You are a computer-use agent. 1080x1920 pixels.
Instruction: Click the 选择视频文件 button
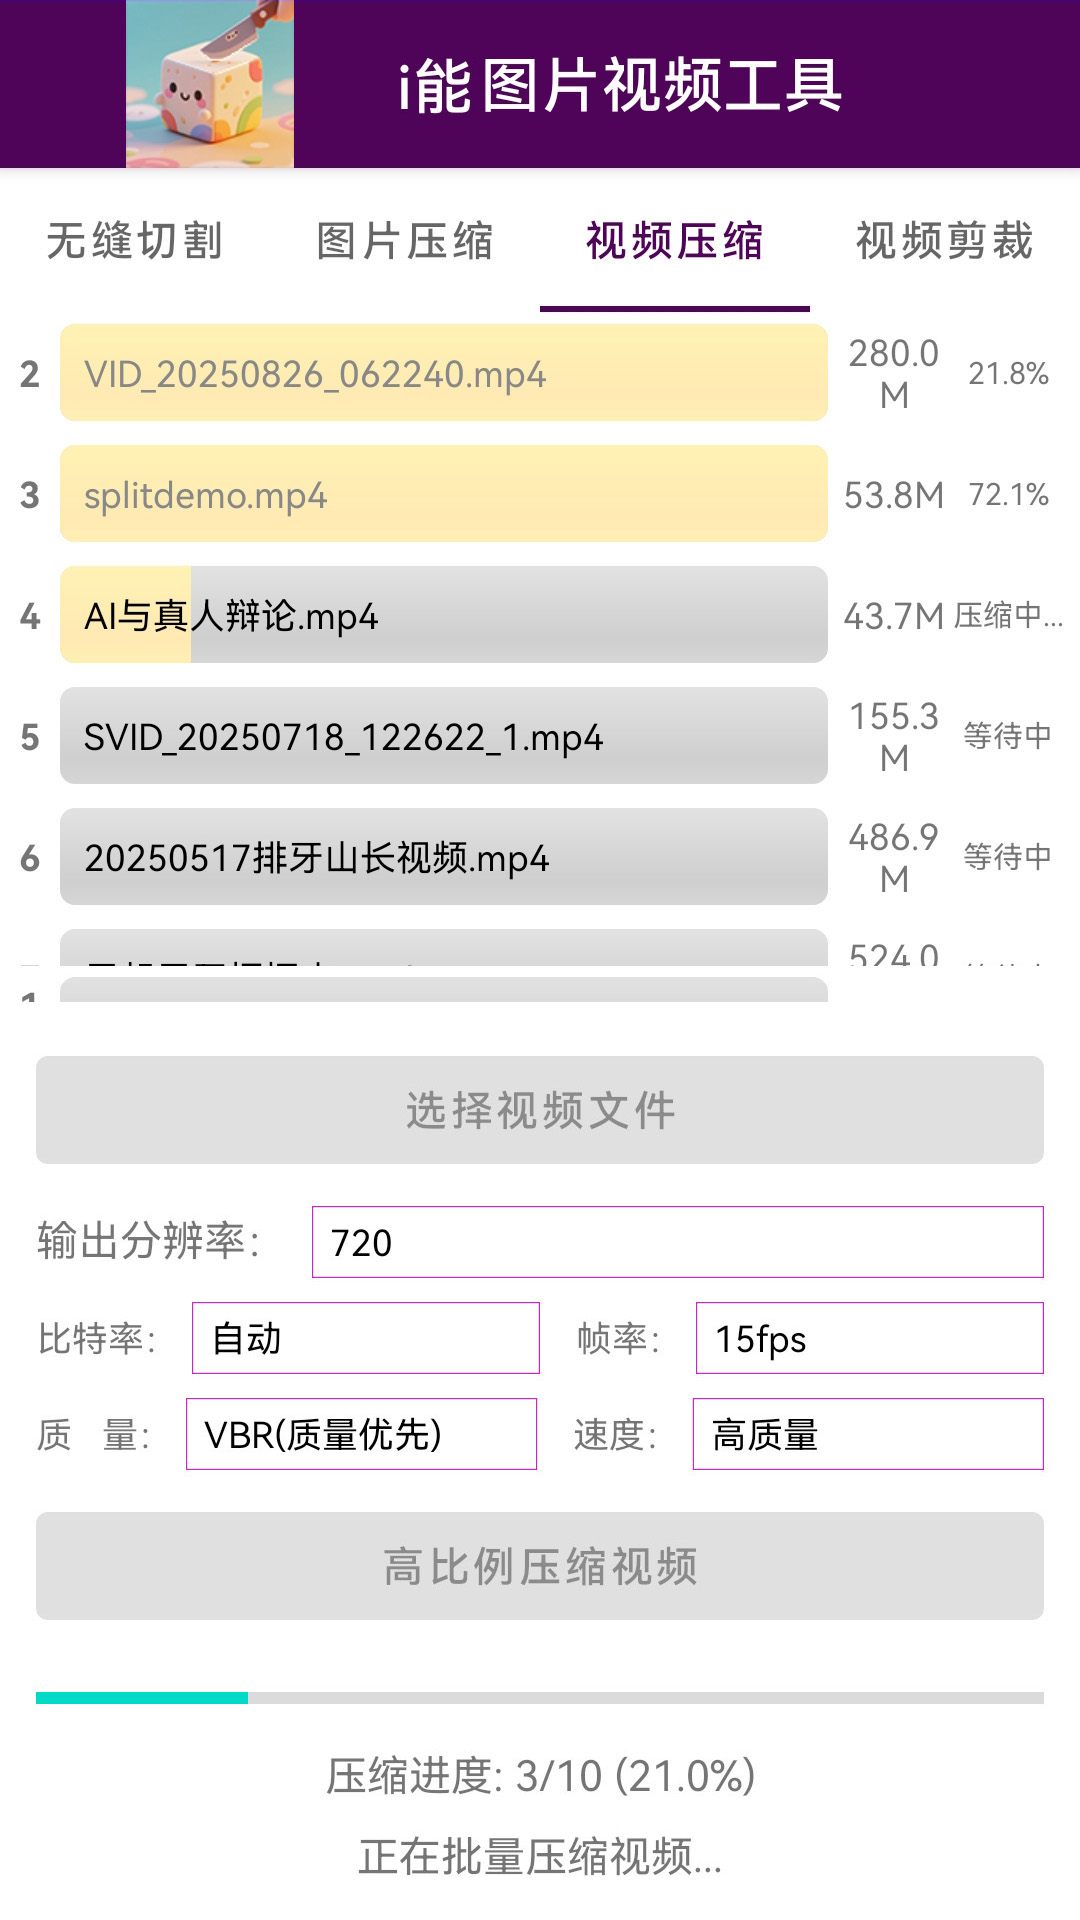pos(540,1110)
